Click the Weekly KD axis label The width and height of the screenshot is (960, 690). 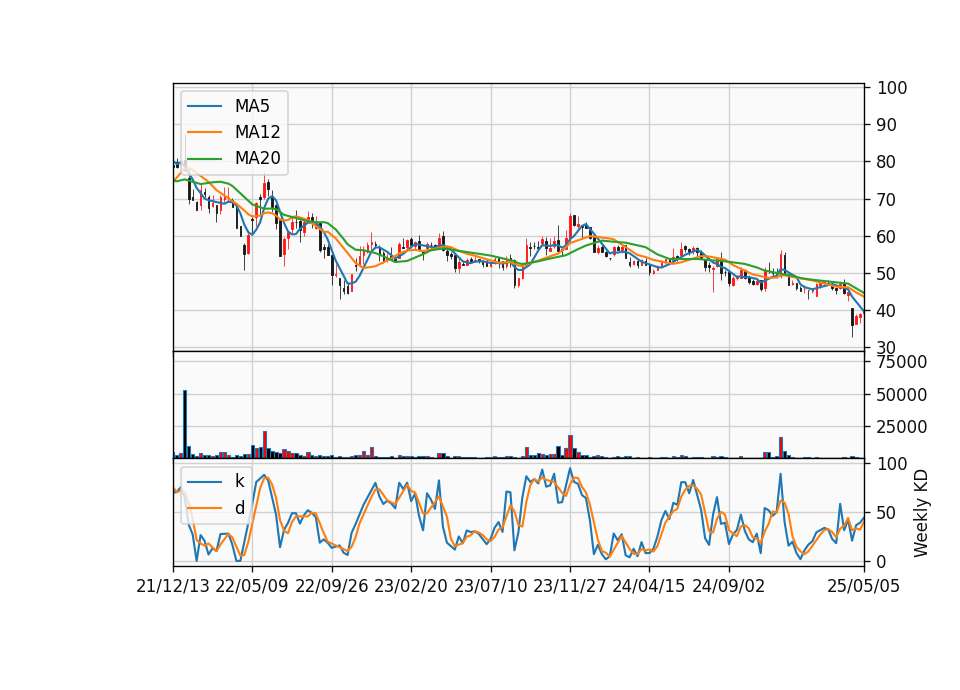(920, 513)
